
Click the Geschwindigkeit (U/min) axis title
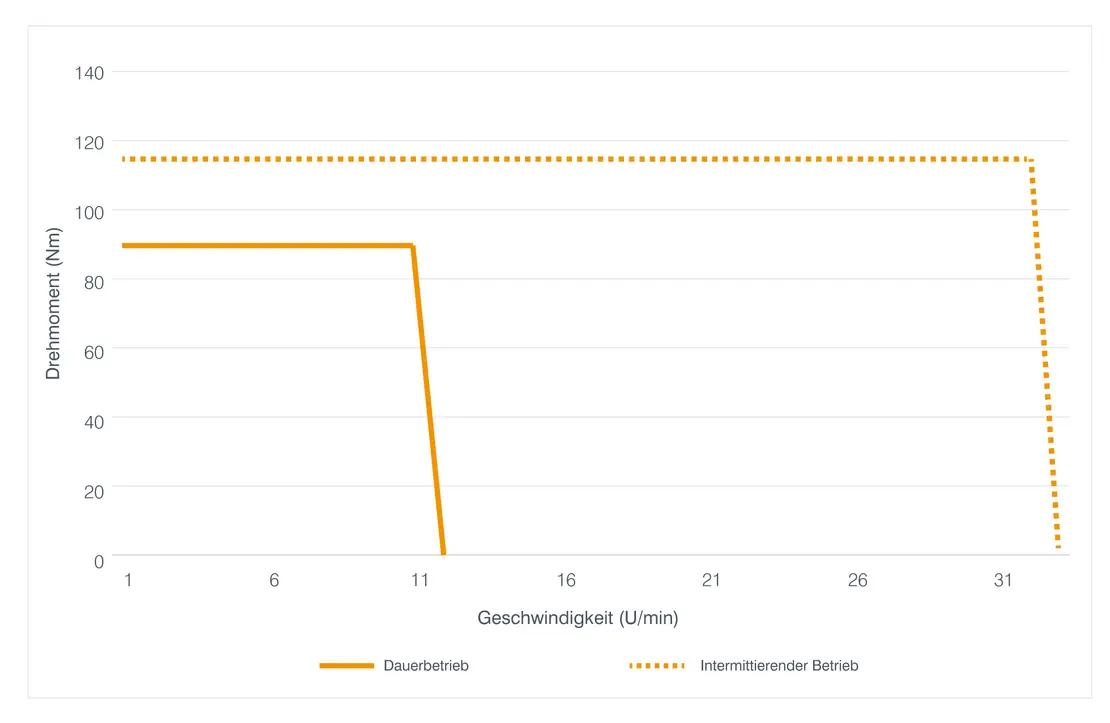578,618
